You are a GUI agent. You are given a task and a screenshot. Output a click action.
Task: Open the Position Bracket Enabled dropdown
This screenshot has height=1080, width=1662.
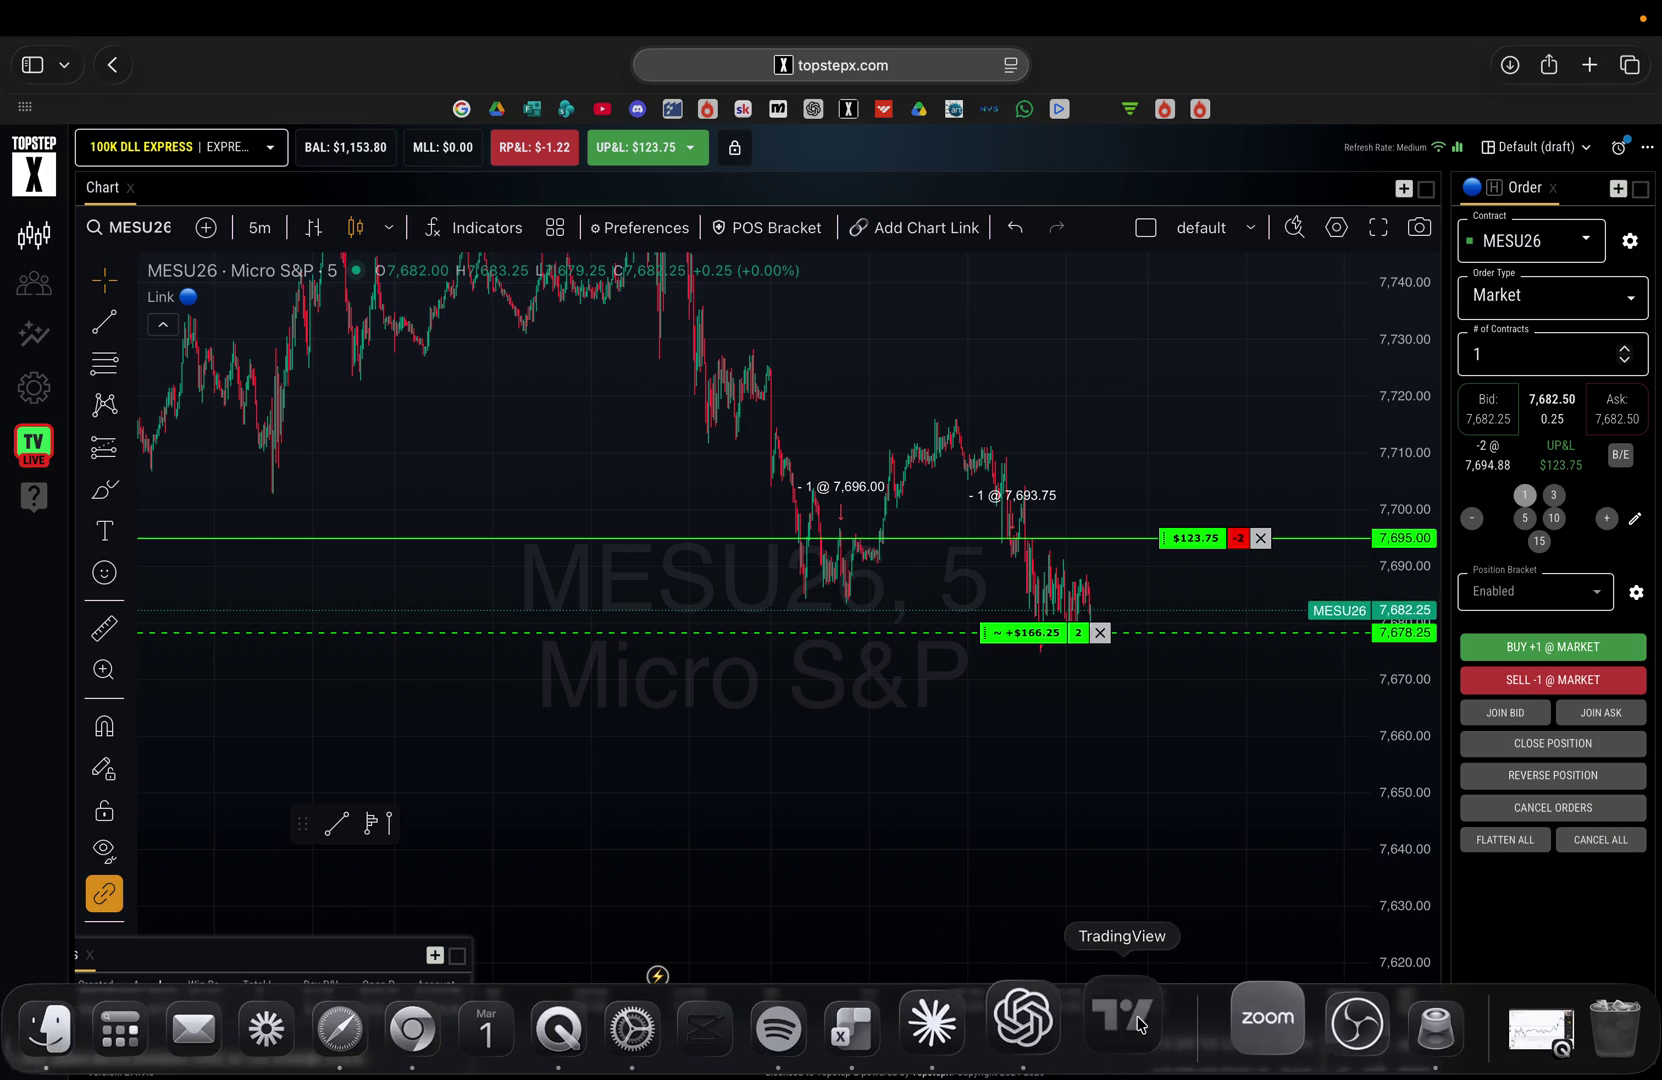pyautogui.click(x=1535, y=592)
